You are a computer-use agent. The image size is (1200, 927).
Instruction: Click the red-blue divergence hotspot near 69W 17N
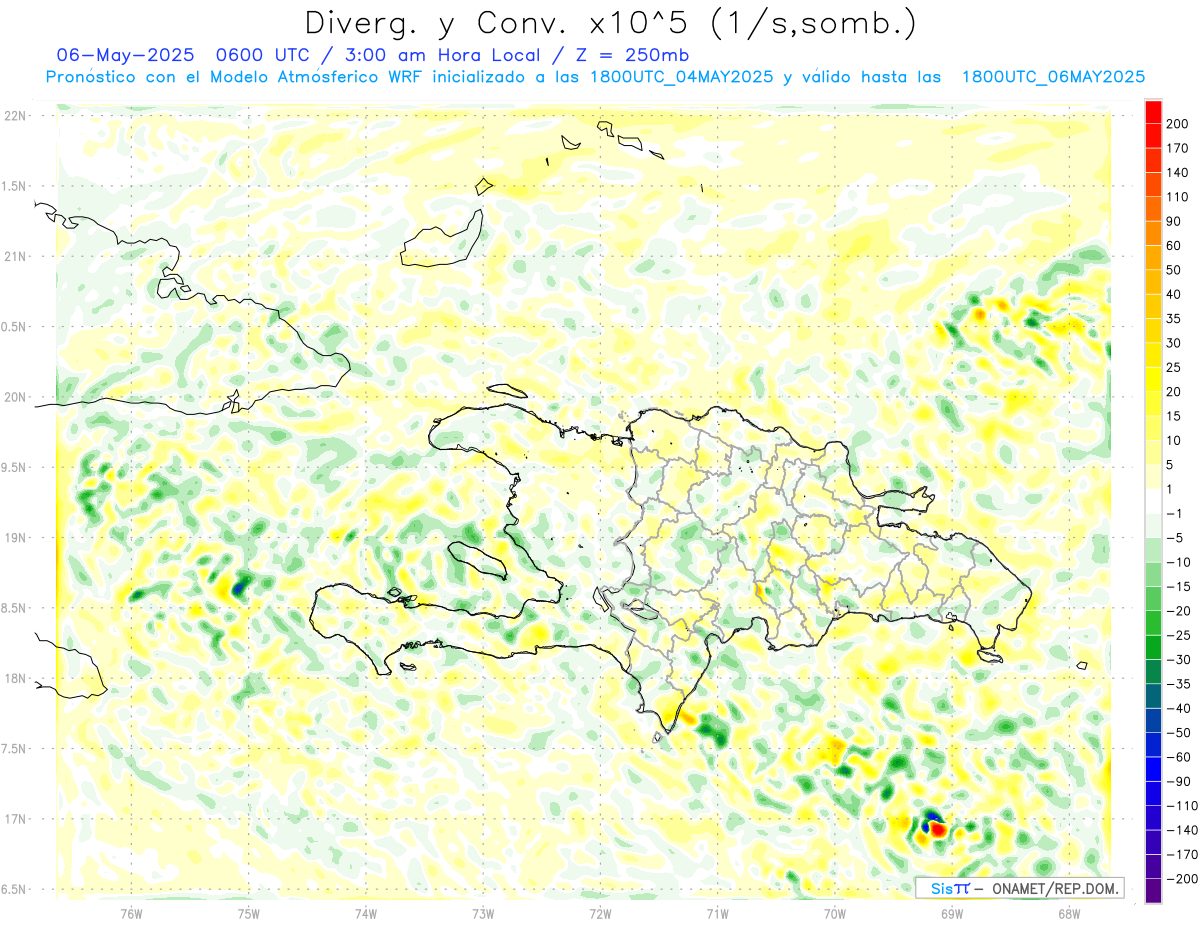(936, 827)
